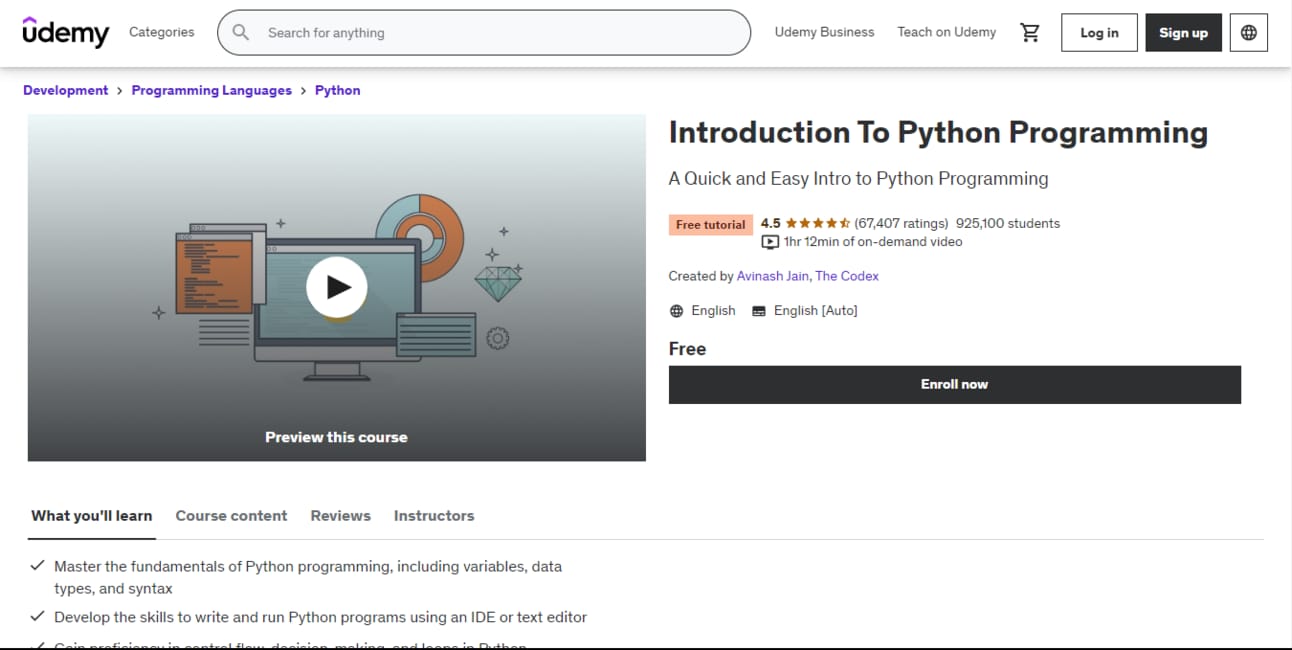The height and width of the screenshot is (650, 1292).
Task: Click the closed captions icon
Action: tap(759, 311)
